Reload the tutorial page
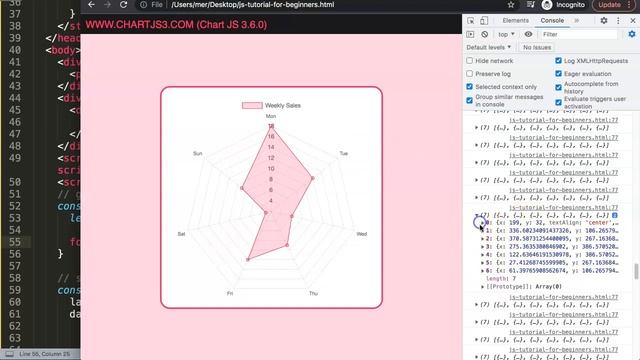The image size is (640, 360). (123, 4)
